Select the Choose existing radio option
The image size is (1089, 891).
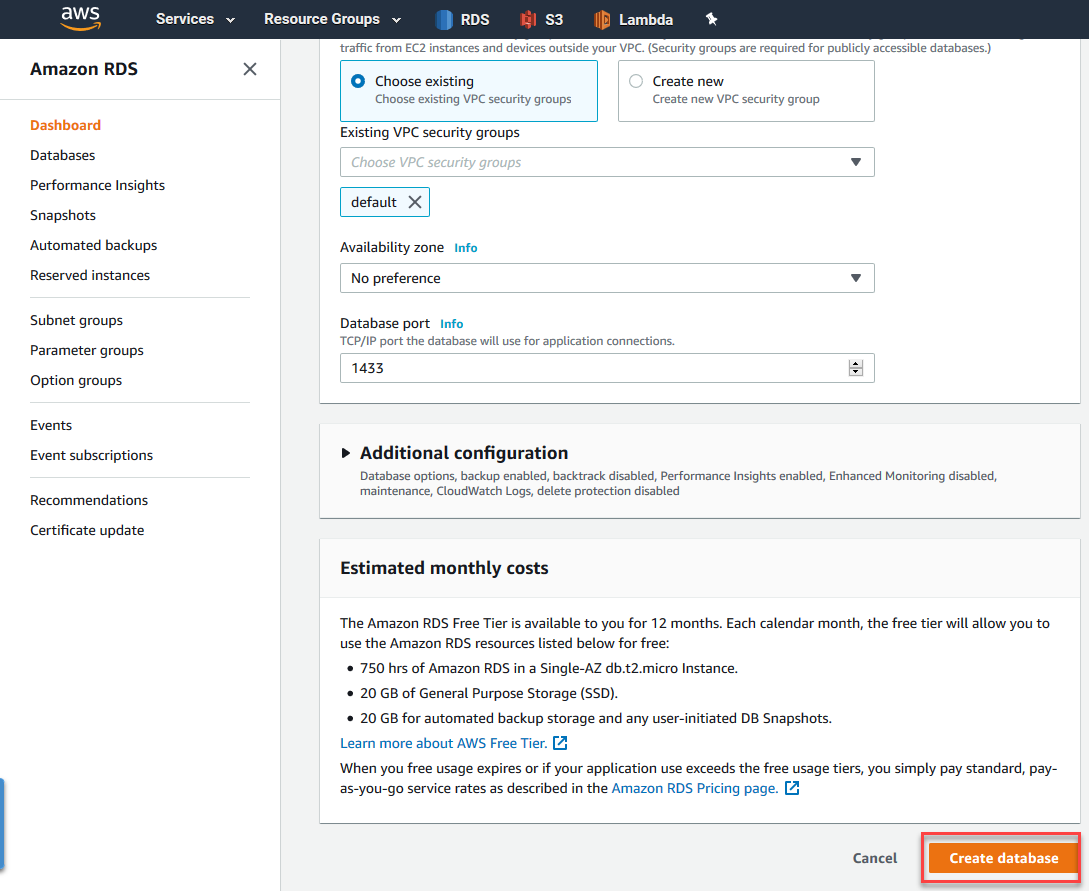coord(358,82)
